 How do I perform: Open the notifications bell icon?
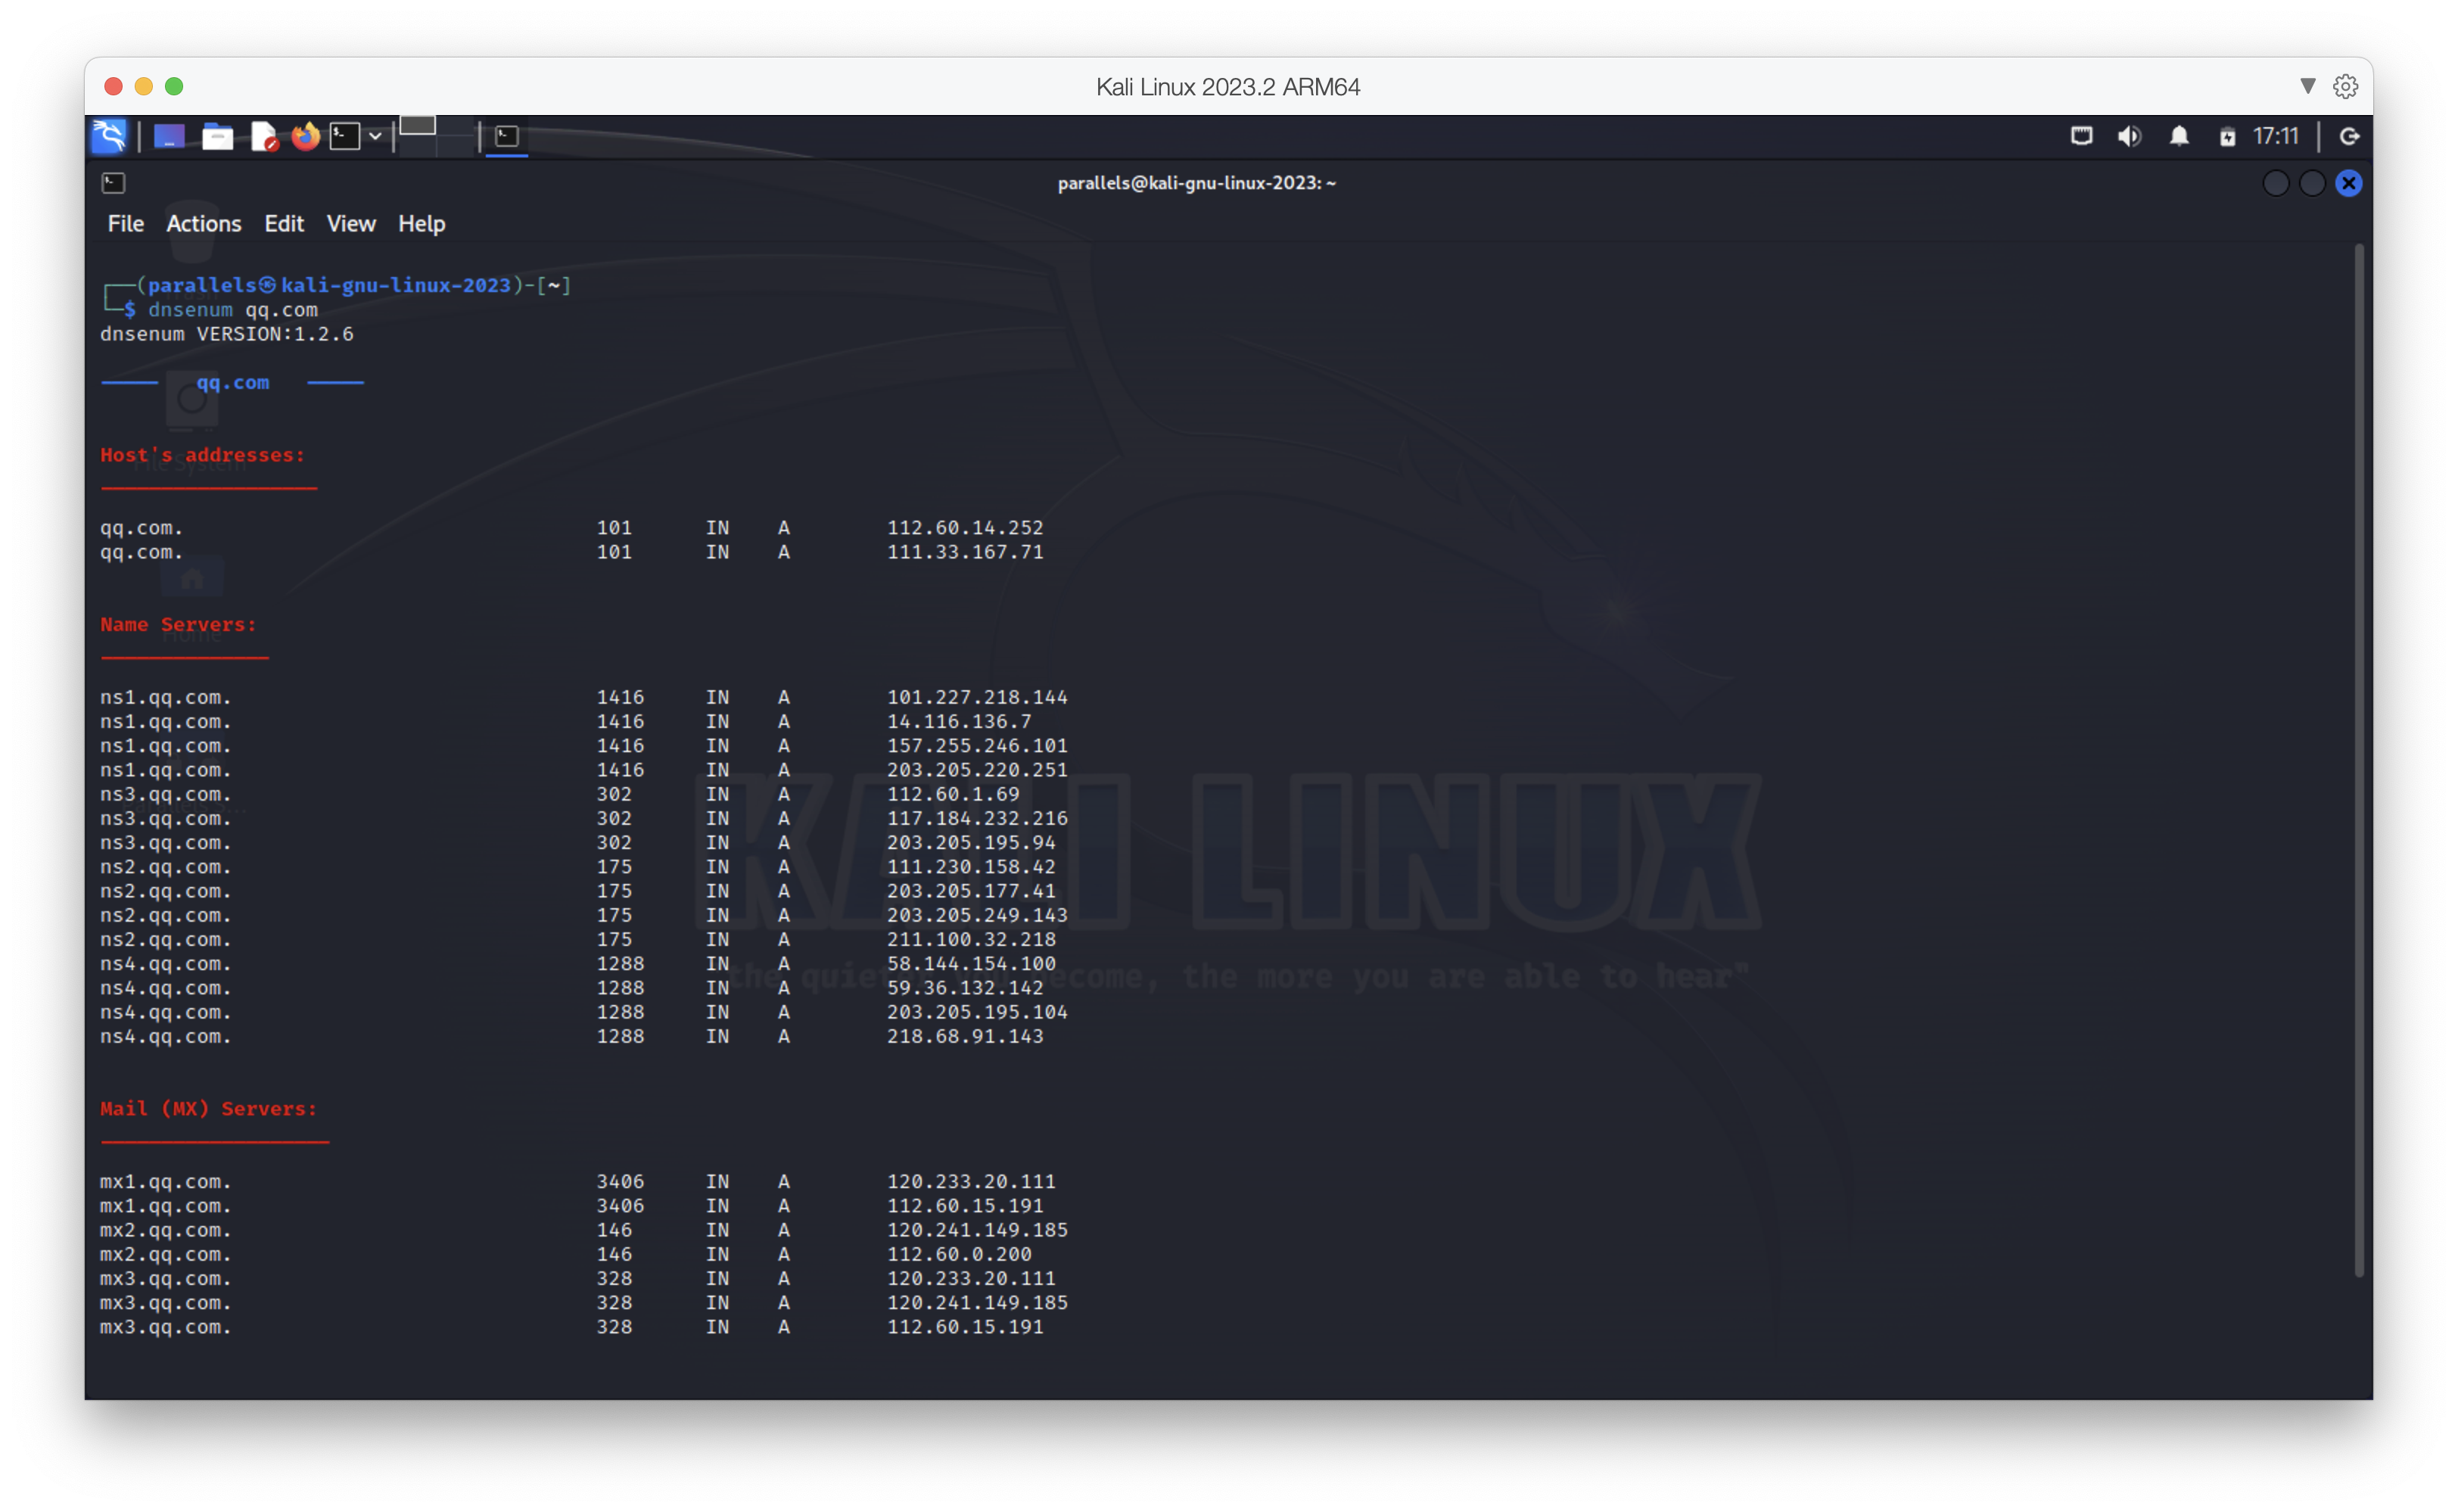point(2179,136)
